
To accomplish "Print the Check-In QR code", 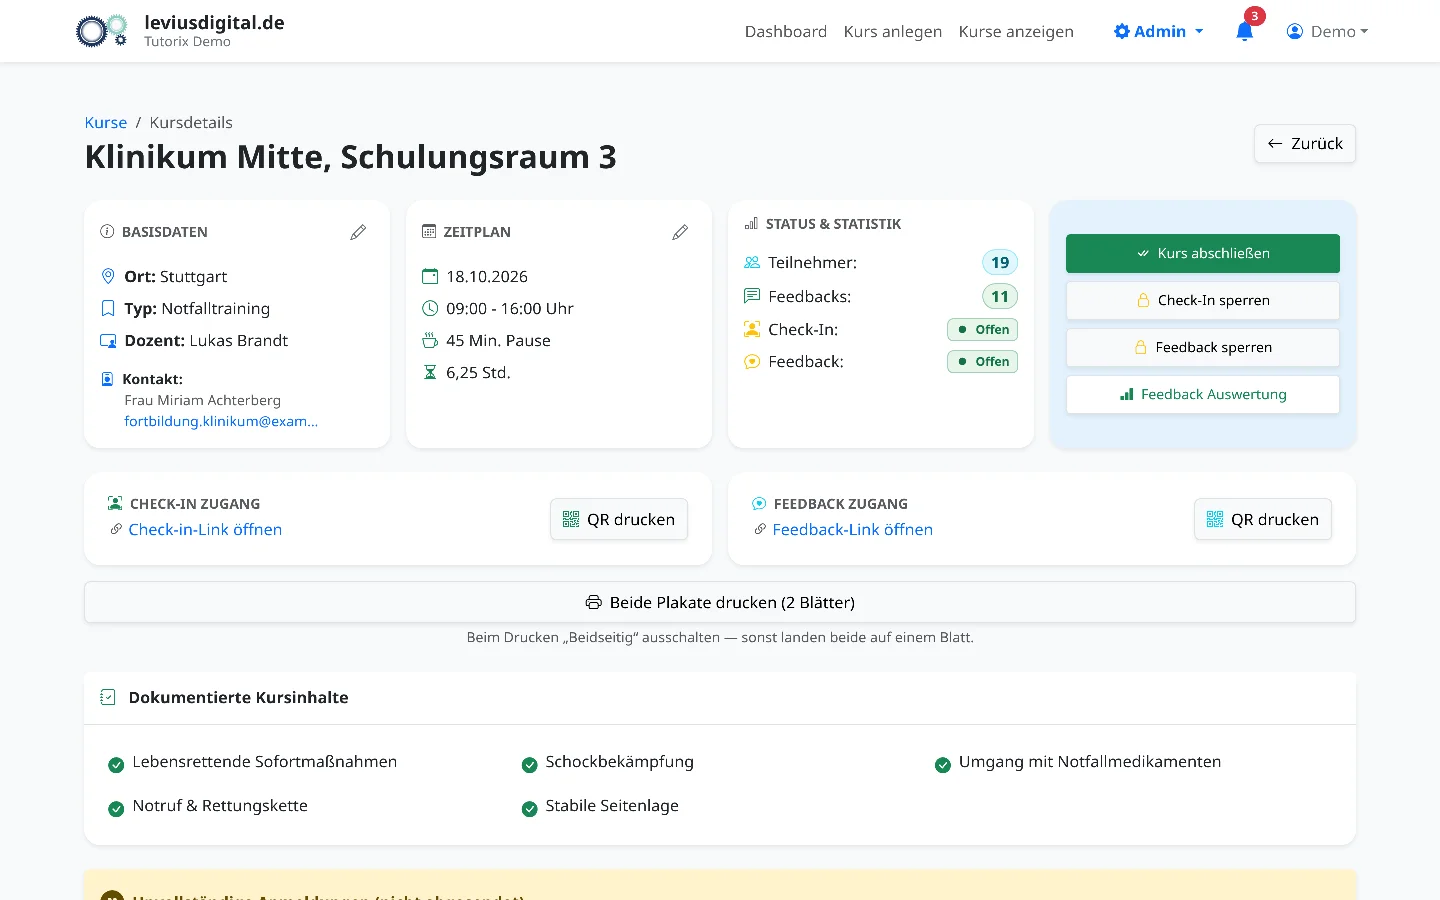I will [x=619, y=519].
